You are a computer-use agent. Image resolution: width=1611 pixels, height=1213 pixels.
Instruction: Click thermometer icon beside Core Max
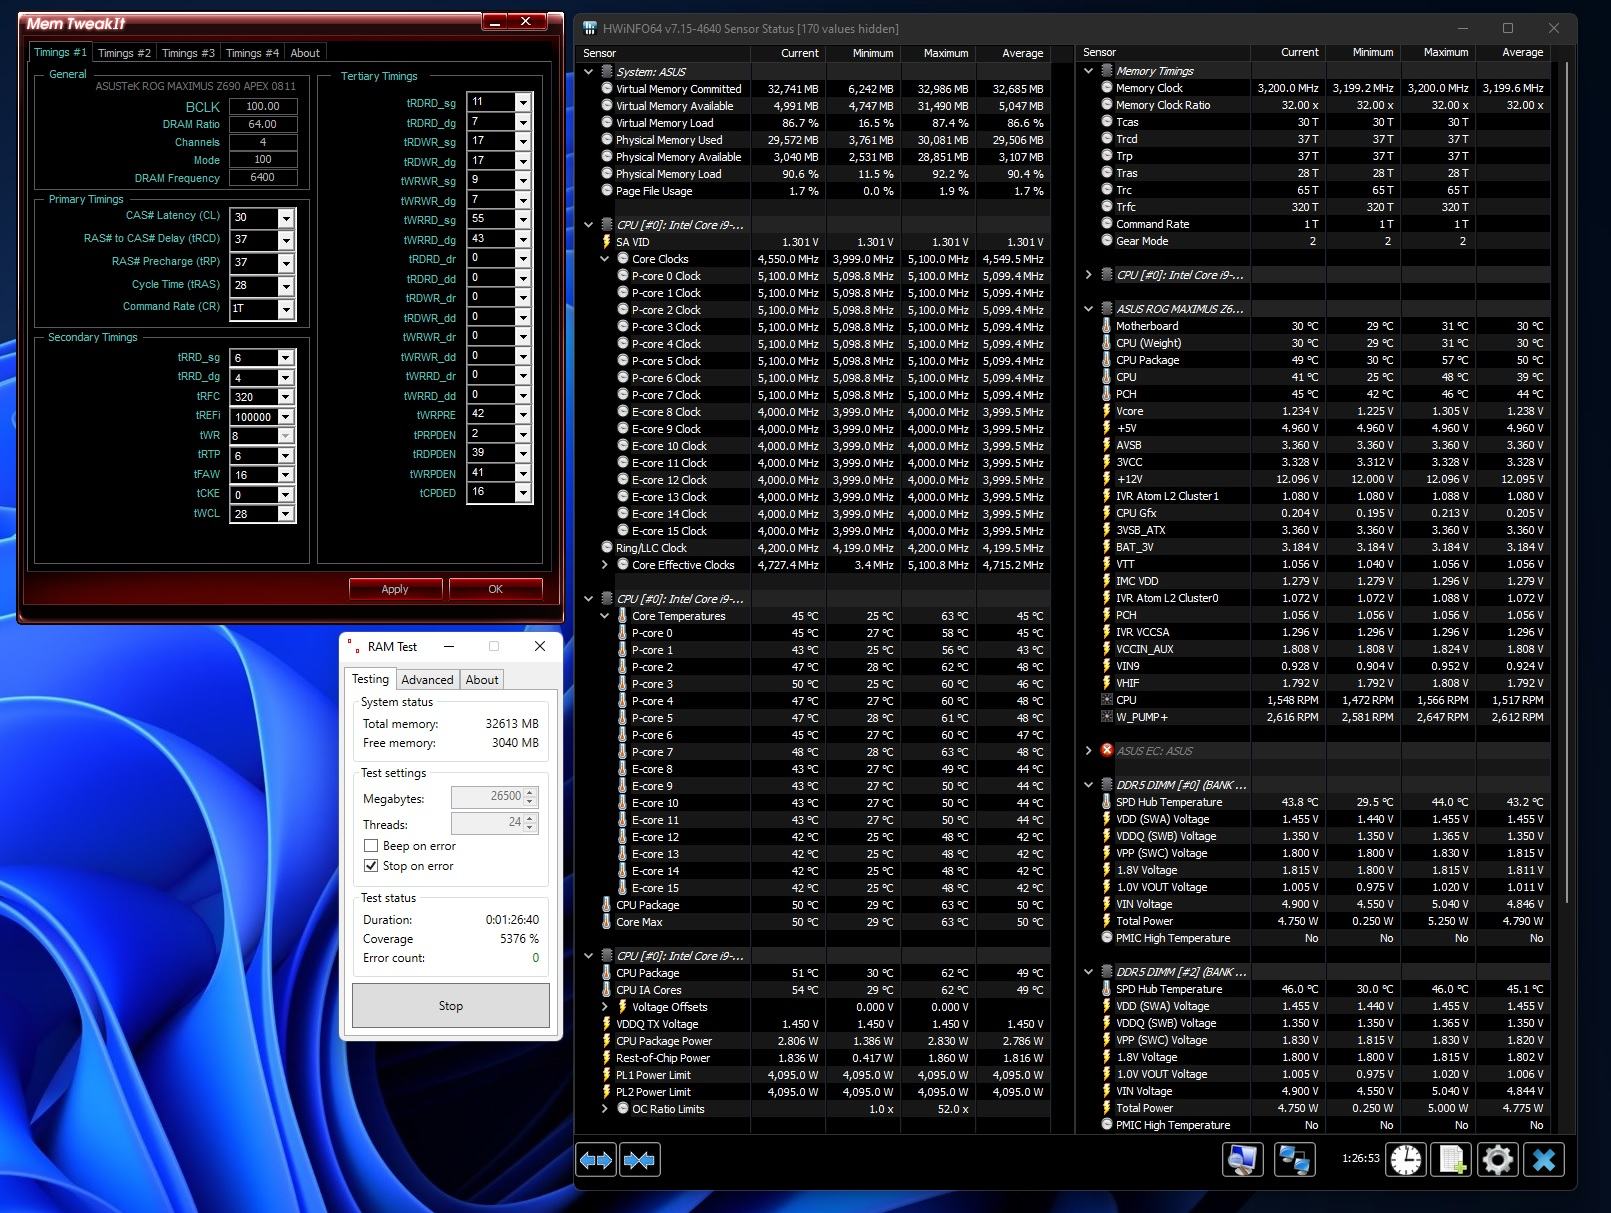pos(607,922)
